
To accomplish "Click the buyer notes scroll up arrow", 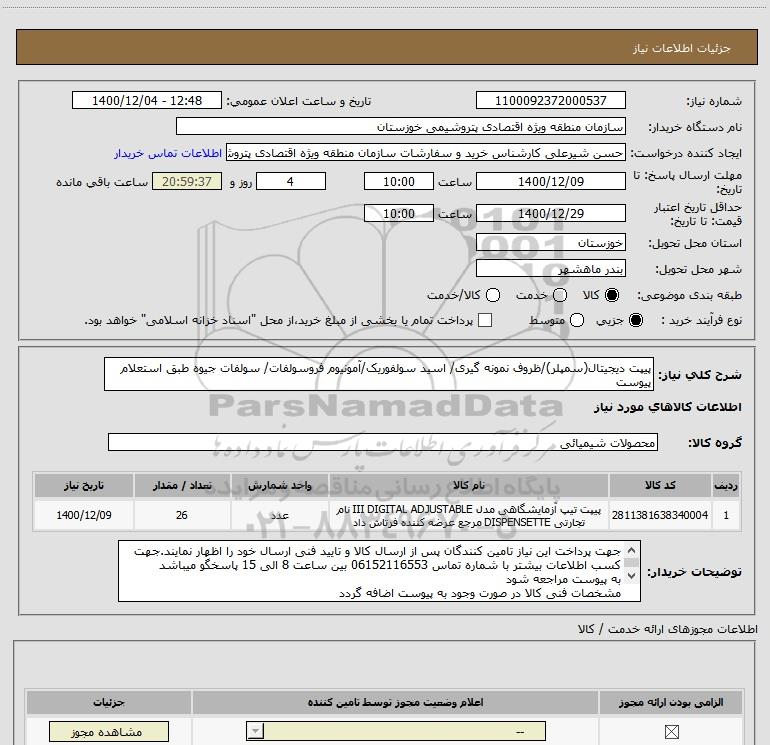I will pyautogui.click(x=632, y=550).
